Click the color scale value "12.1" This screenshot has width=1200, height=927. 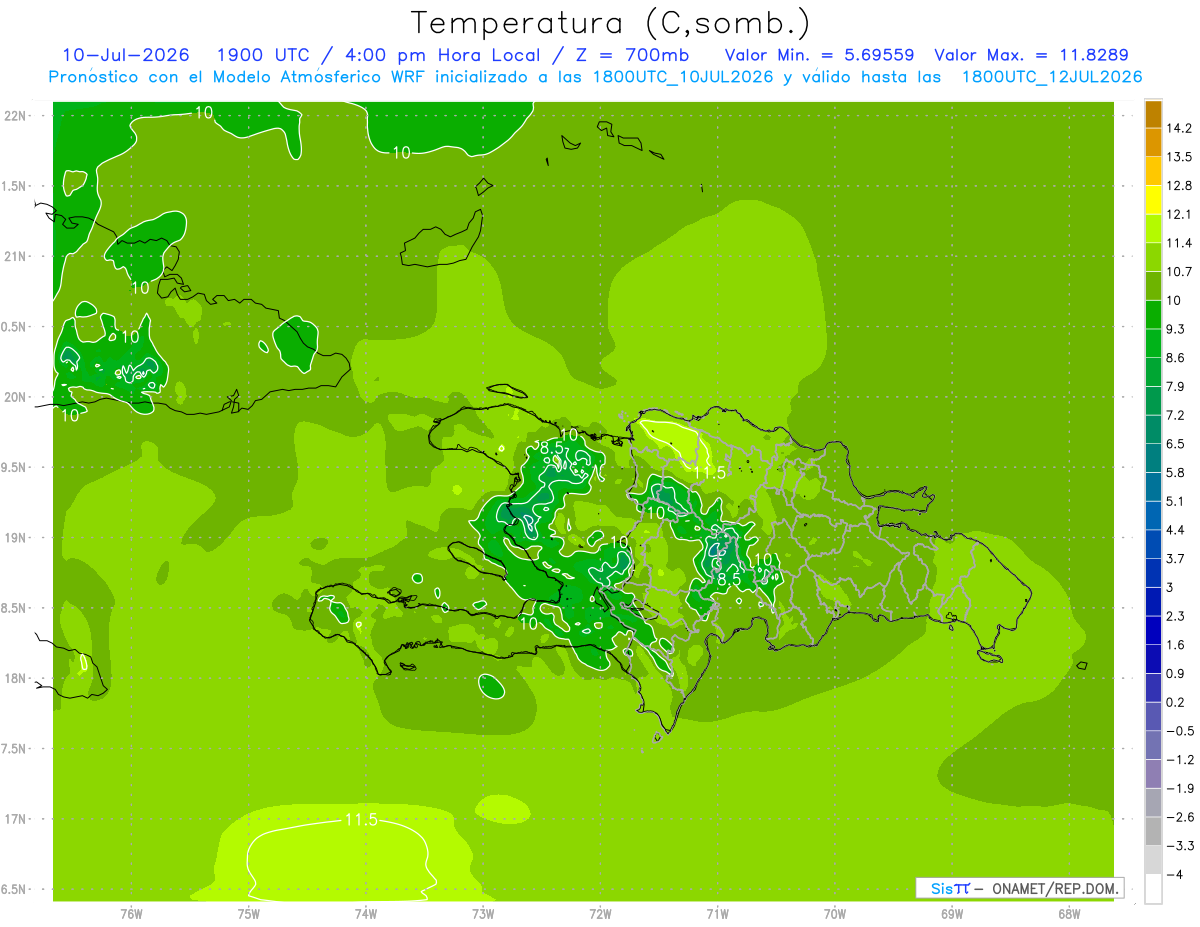(x=1180, y=214)
